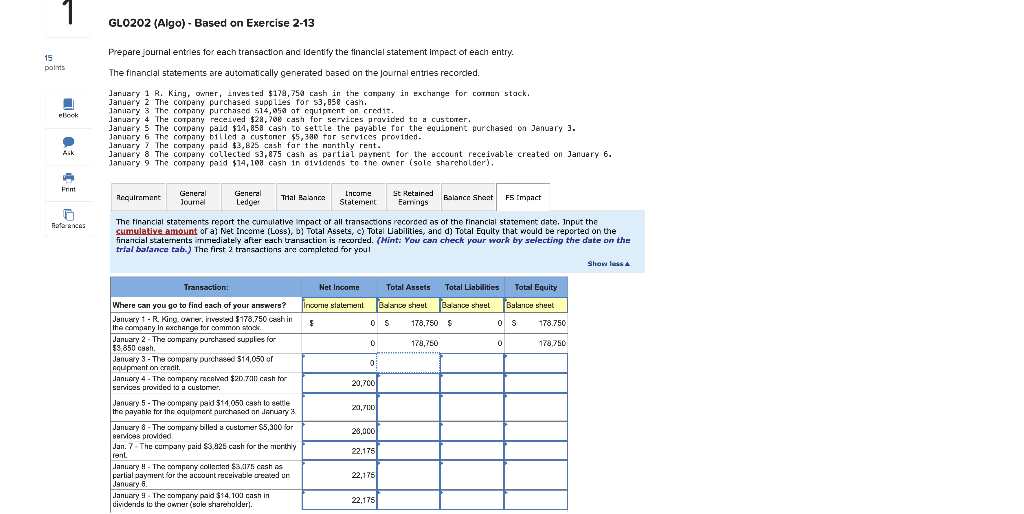Click January 4 Total Liabilities field
The image size is (1024, 514).
tap(472, 383)
